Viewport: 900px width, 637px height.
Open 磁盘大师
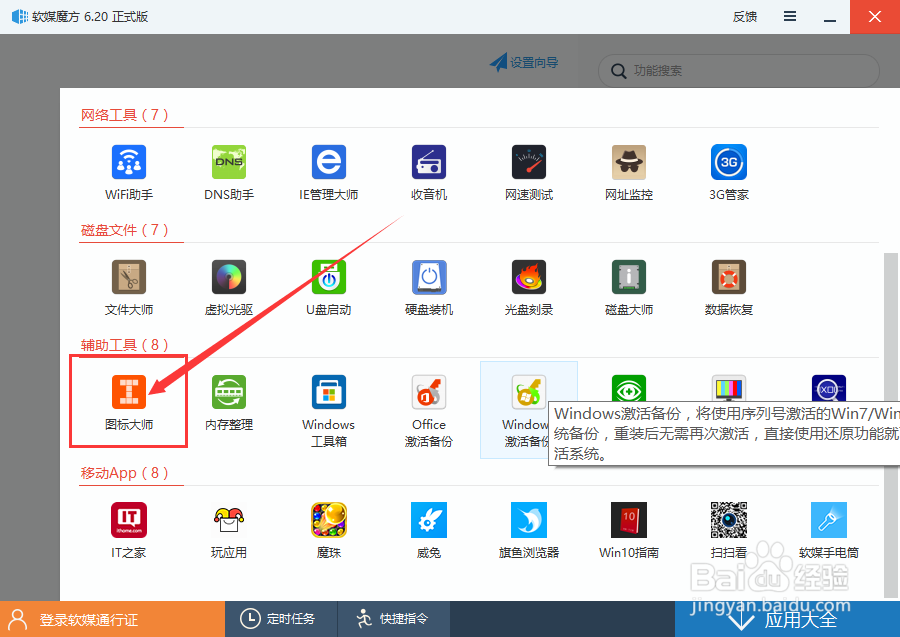coord(629,288)
